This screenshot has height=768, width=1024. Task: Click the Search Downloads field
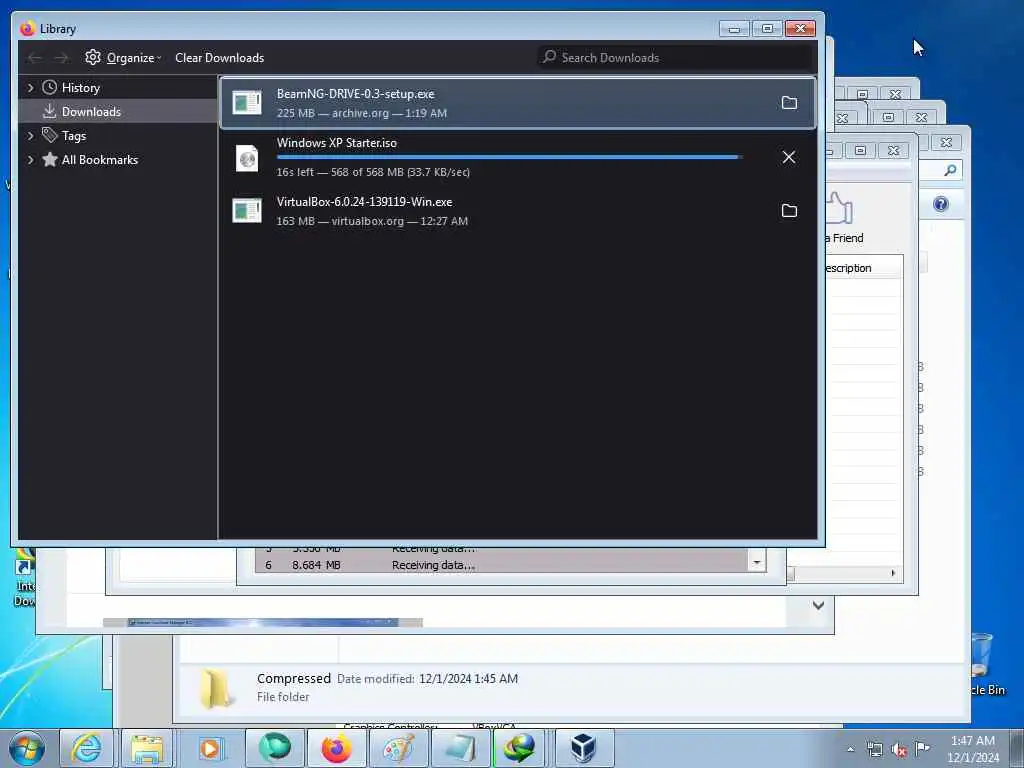[677, 57]
